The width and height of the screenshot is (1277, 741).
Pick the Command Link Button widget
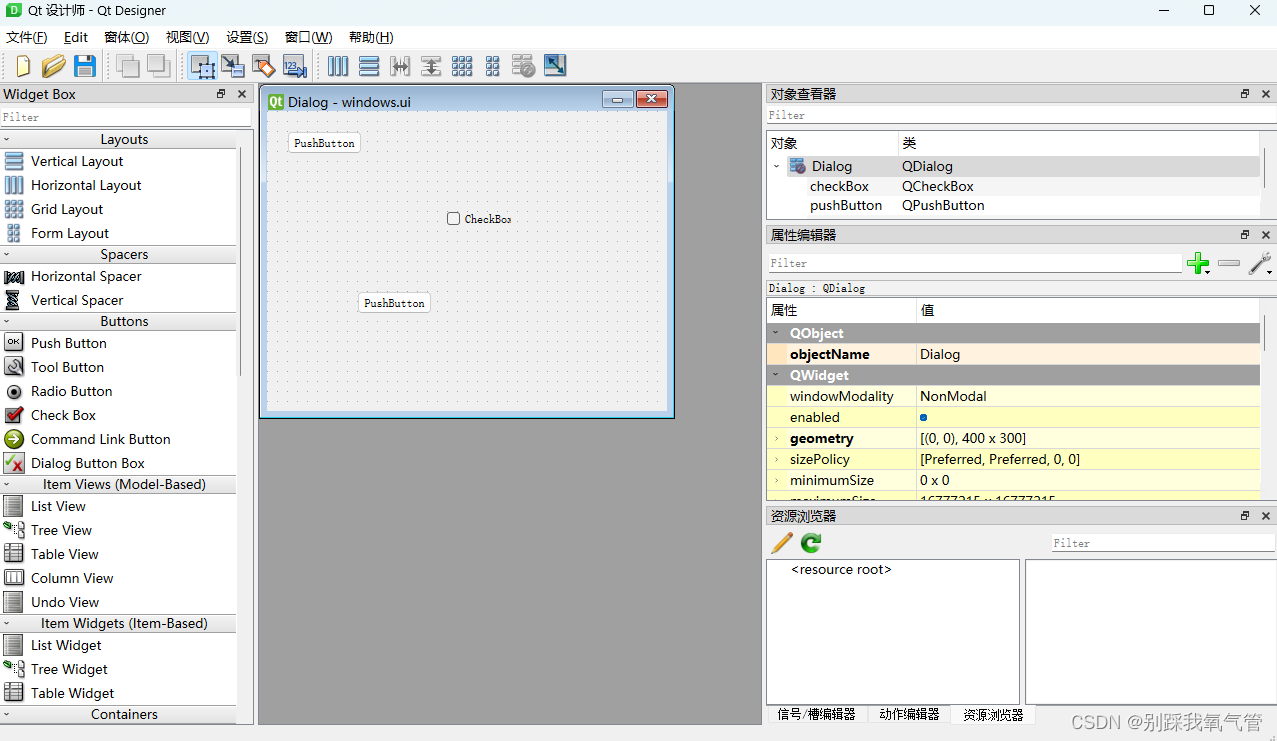100,439
